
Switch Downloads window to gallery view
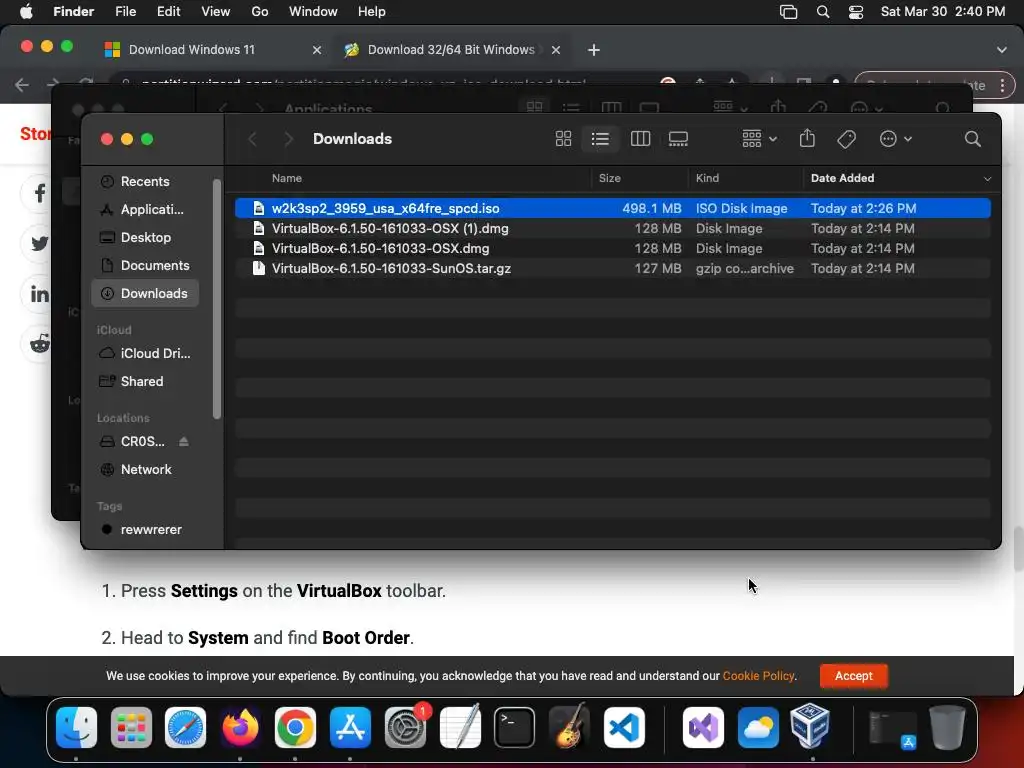tap(678, 138)
